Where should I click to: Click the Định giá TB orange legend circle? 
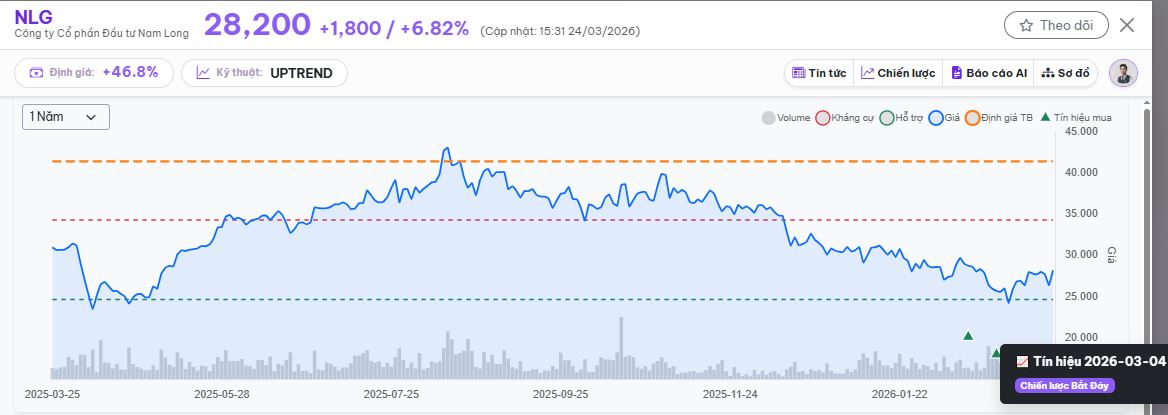[x=972, y=118]
